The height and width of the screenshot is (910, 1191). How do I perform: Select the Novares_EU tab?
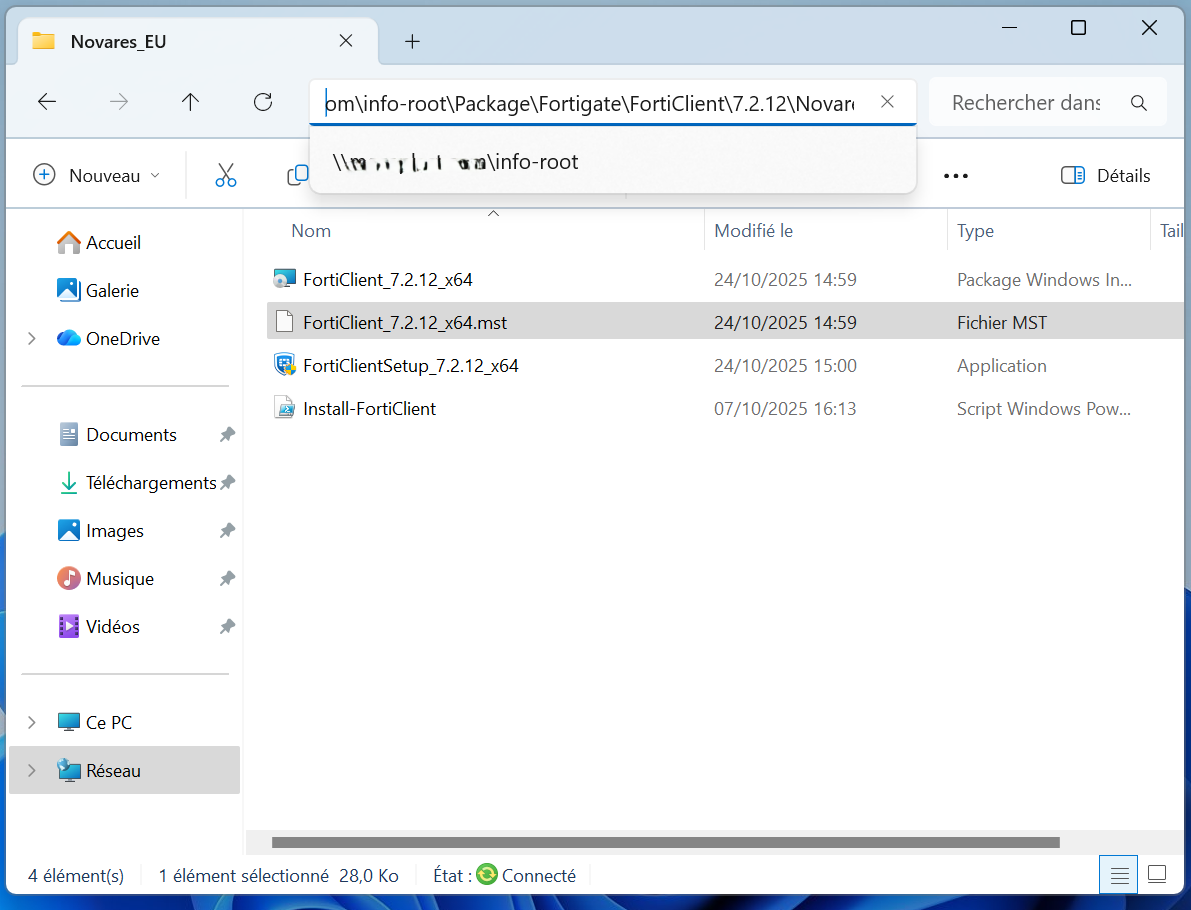click(x=118, y=42)
